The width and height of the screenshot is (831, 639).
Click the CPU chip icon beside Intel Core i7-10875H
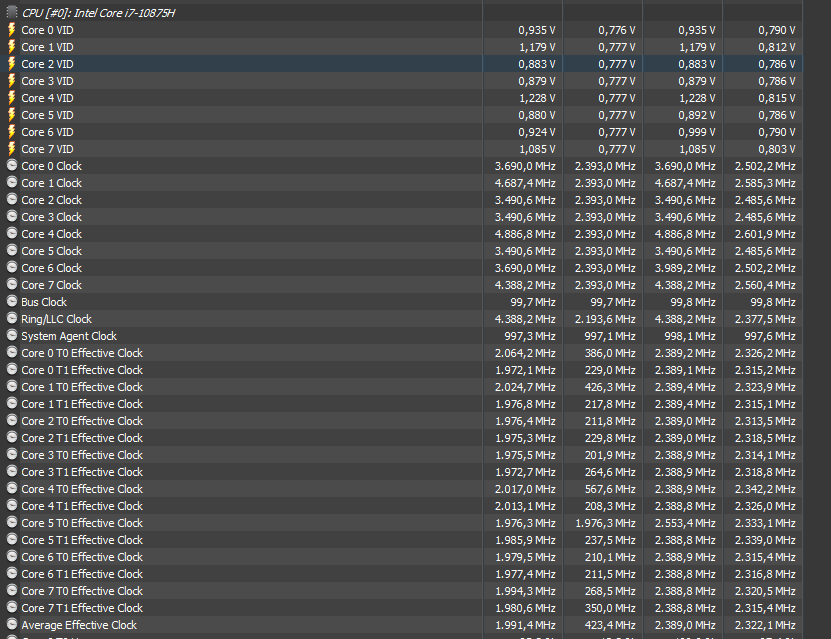tap(12, 12)
